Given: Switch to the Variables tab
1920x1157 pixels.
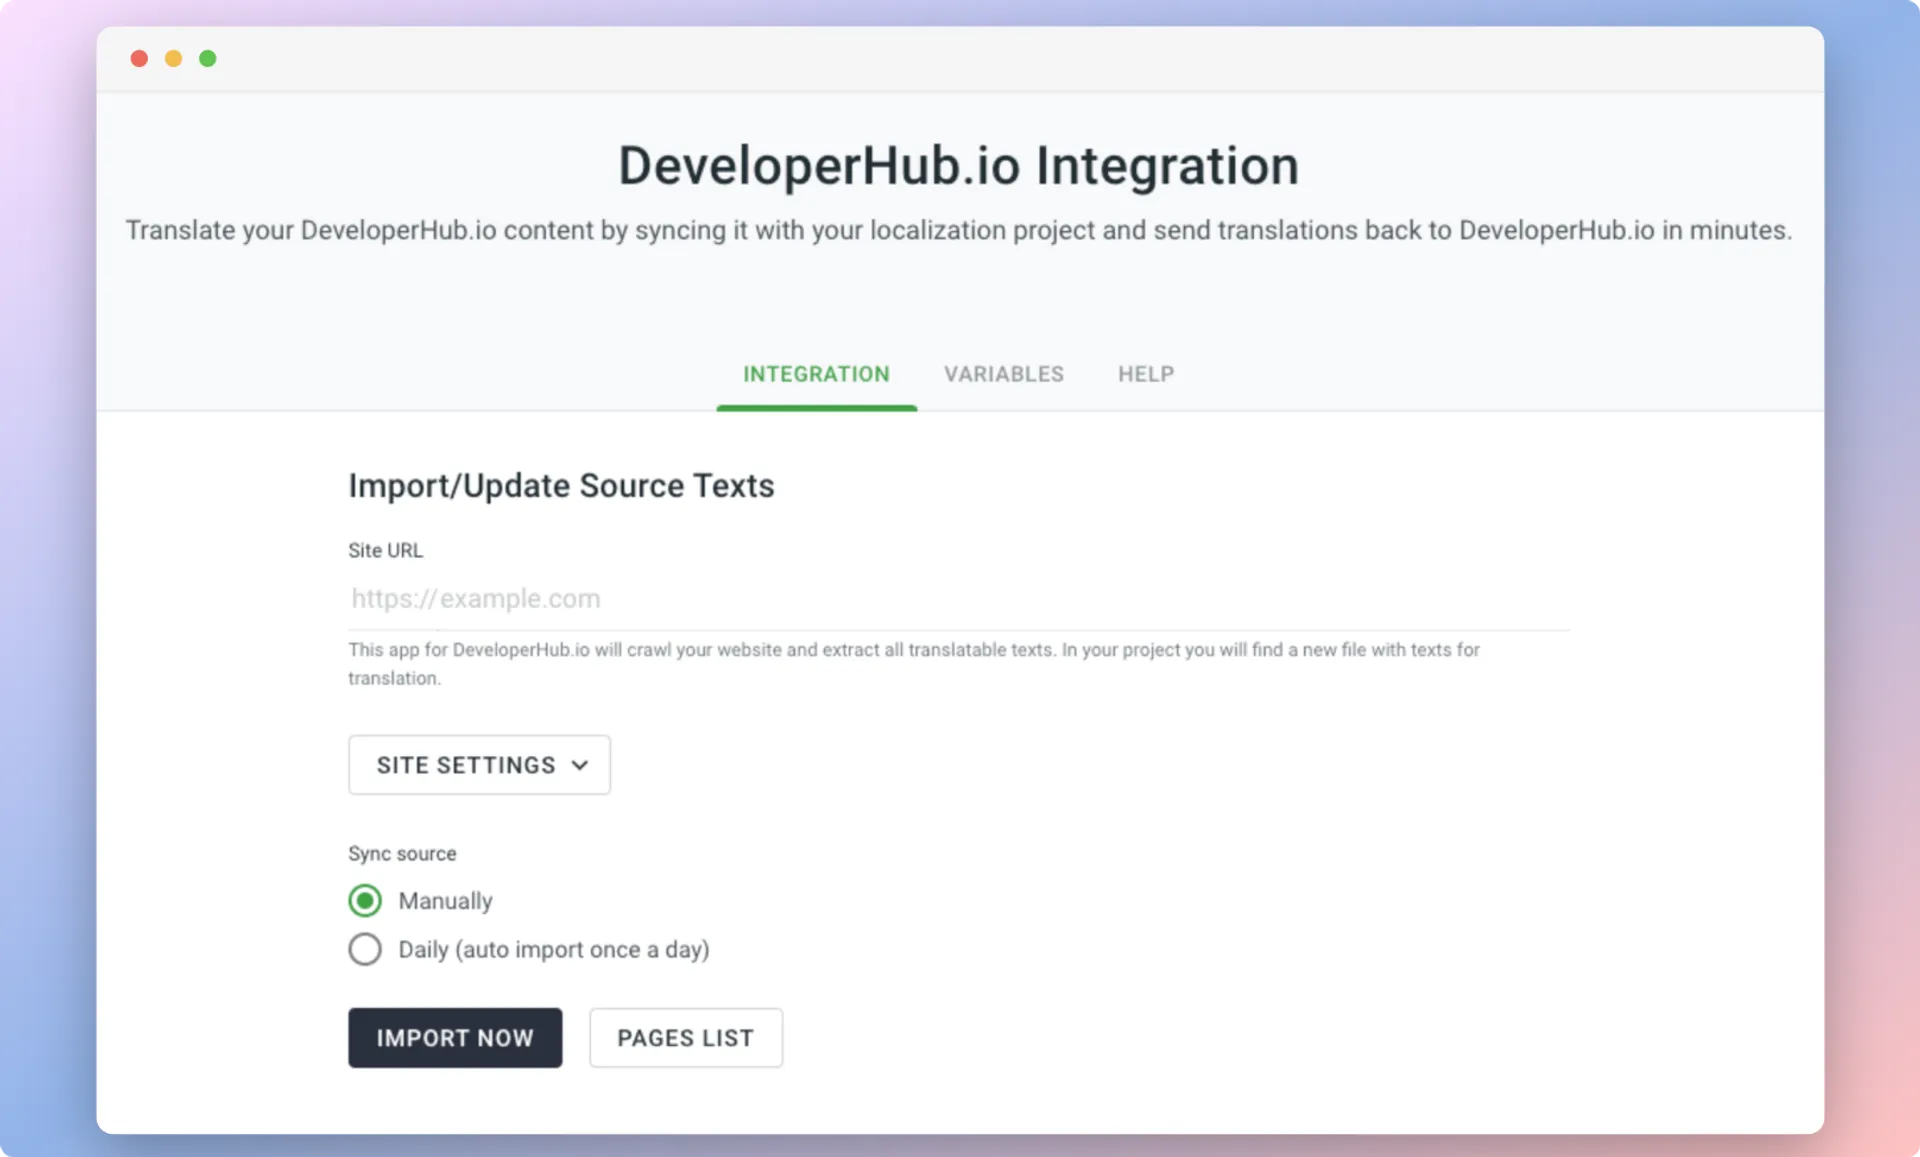Looking at the screenshot, I should [1004, 374].
